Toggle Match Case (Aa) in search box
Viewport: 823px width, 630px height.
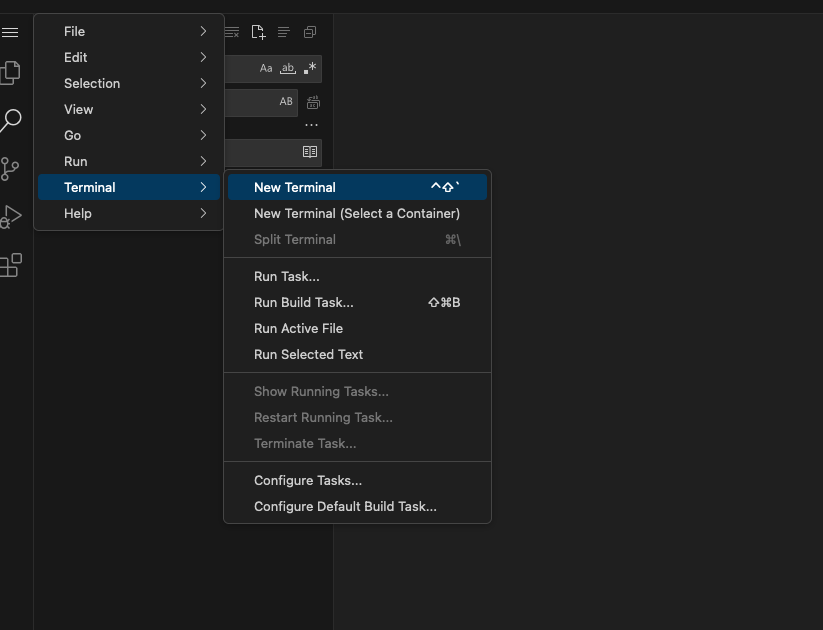point(266,68)
